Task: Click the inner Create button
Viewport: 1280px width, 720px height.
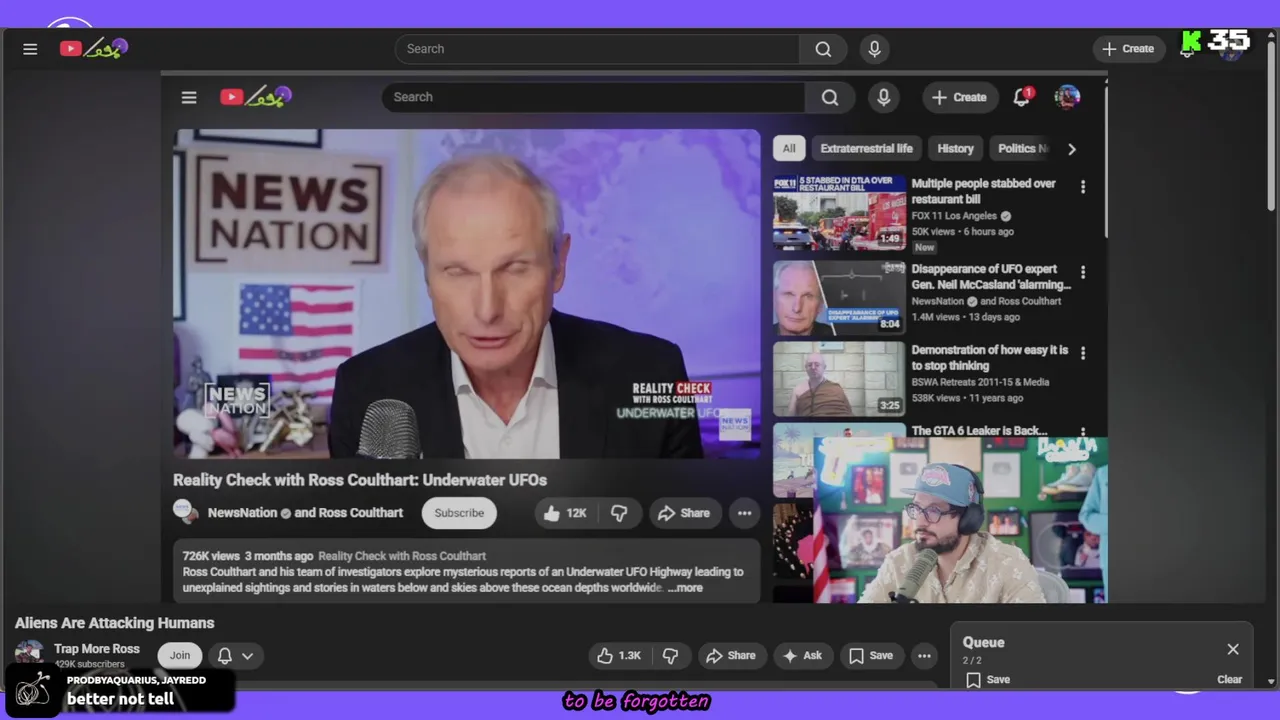Action: (959, 97)
